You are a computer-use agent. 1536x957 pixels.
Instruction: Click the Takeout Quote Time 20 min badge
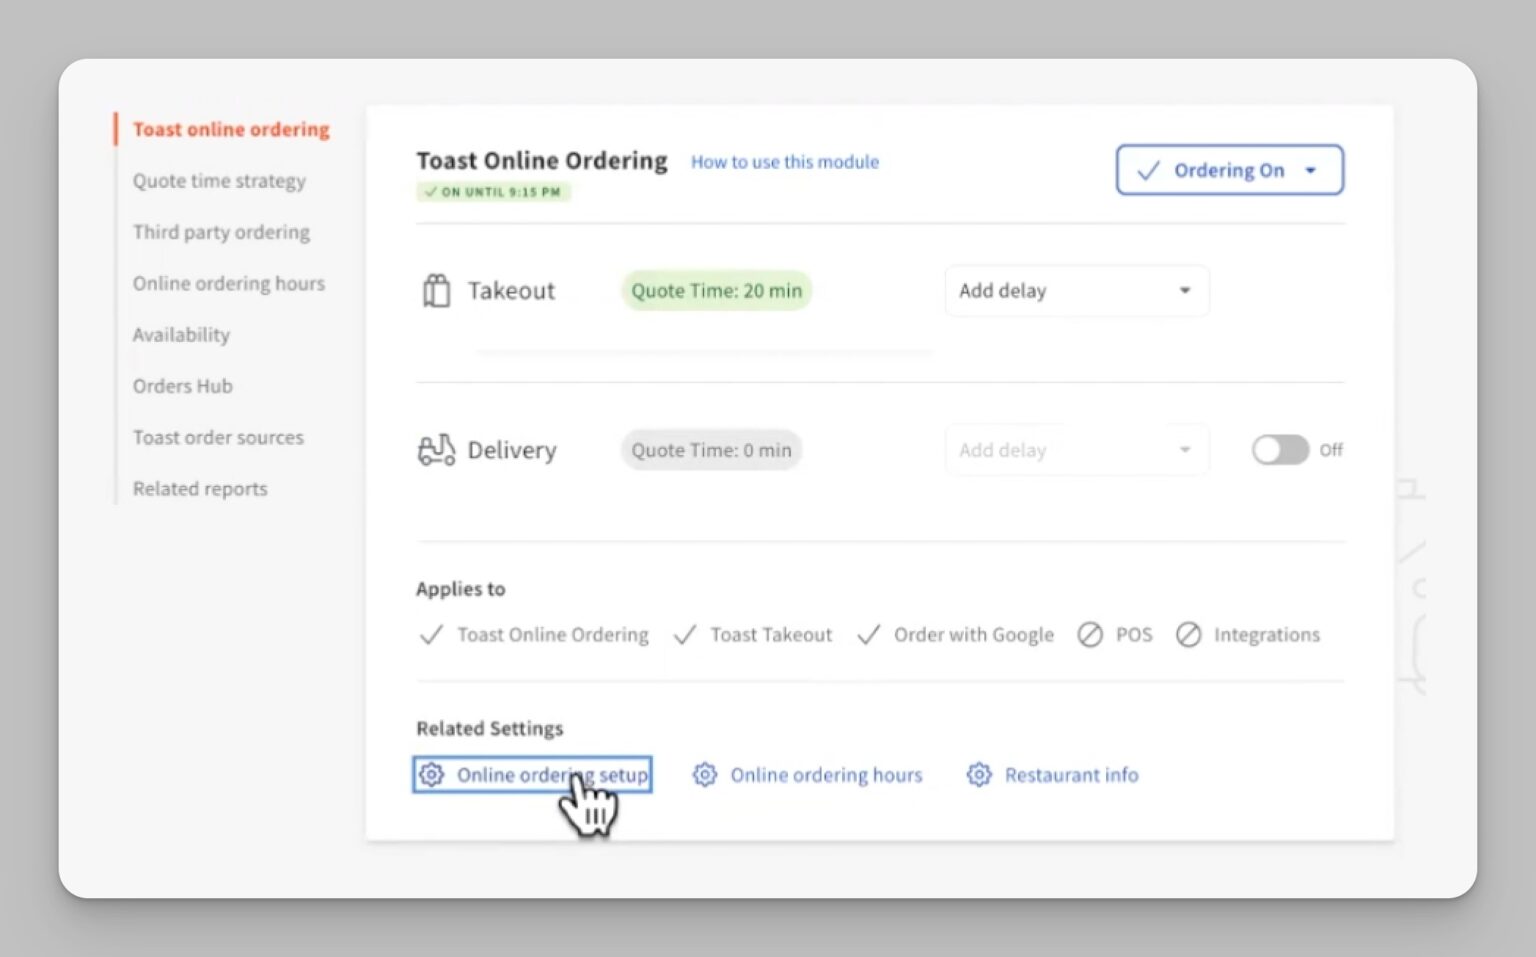716,291
